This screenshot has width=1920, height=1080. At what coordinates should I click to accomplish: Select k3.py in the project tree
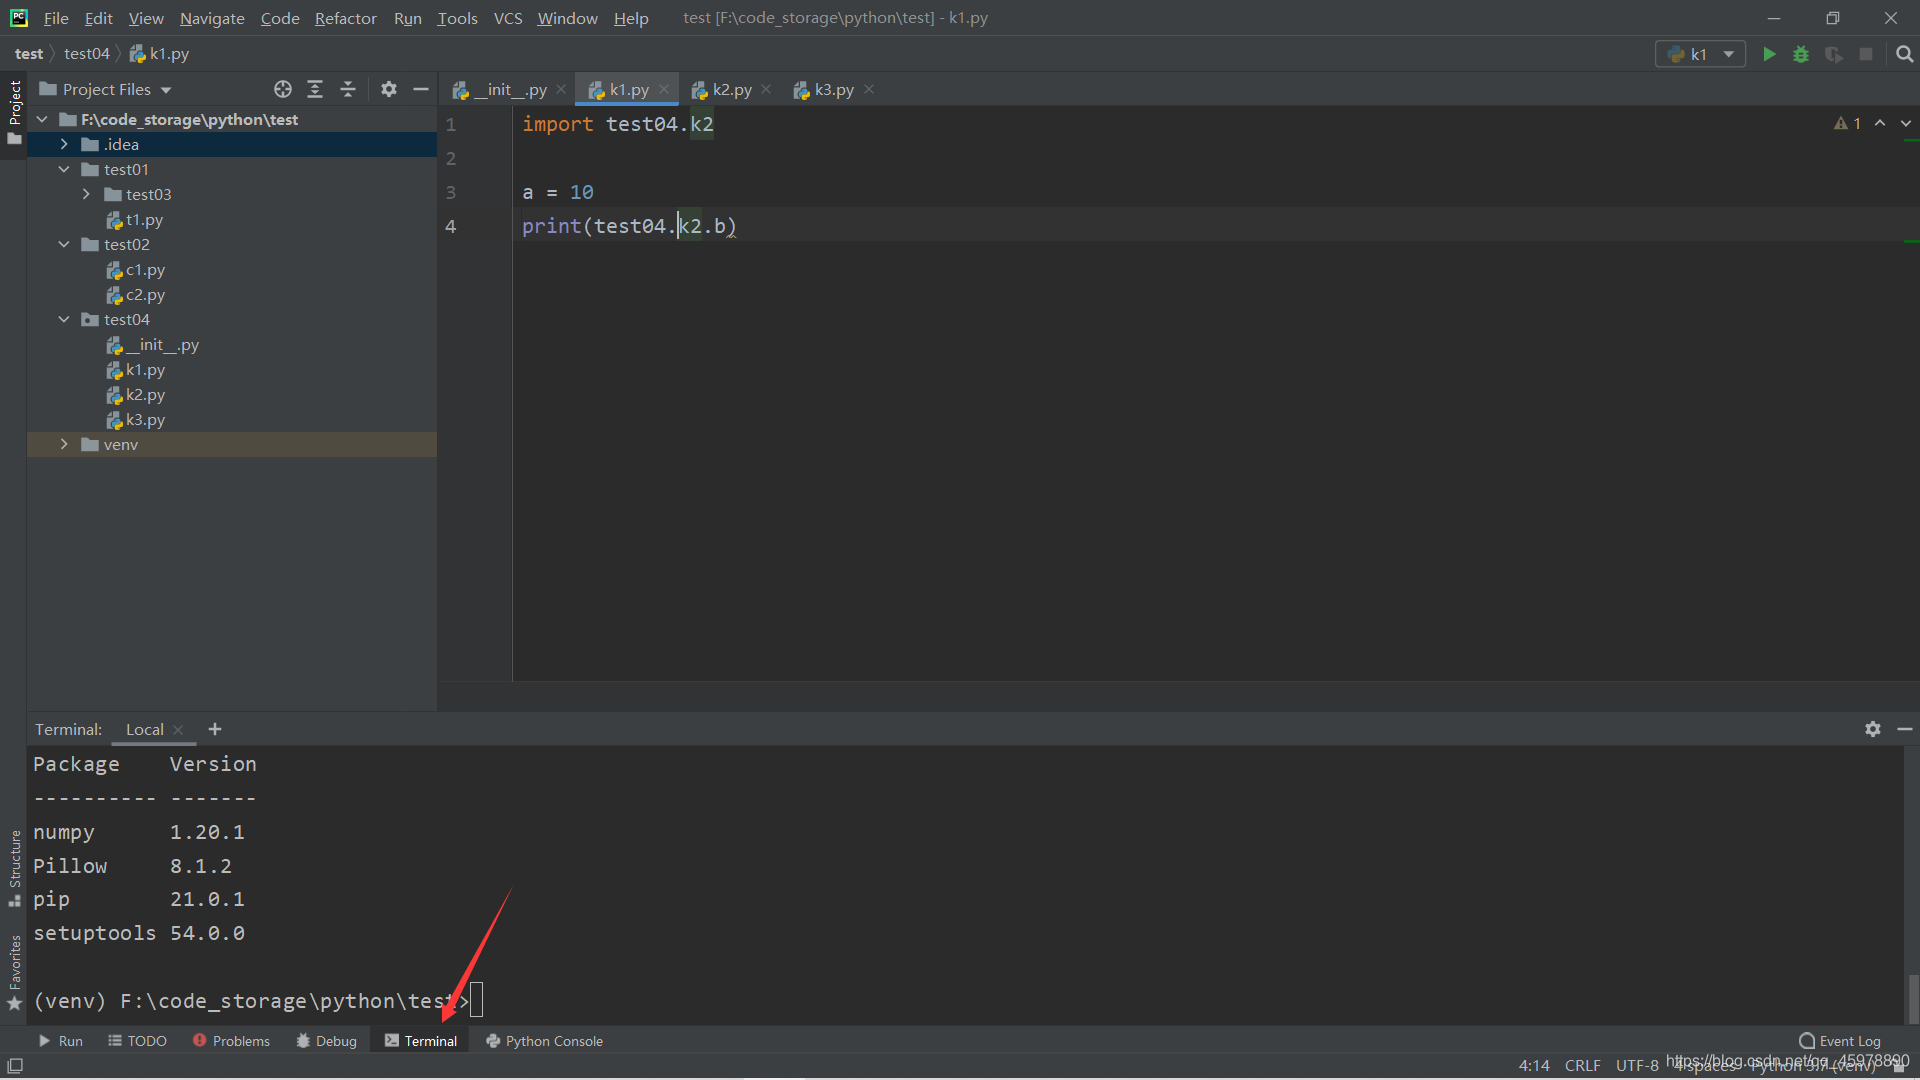coord(145,420)
